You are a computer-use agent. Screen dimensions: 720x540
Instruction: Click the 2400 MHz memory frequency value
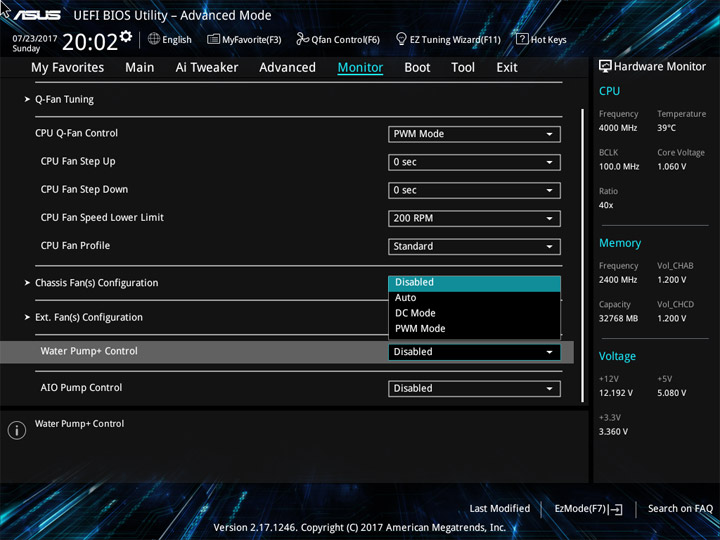pyautogui.click(x=618, y=280)
